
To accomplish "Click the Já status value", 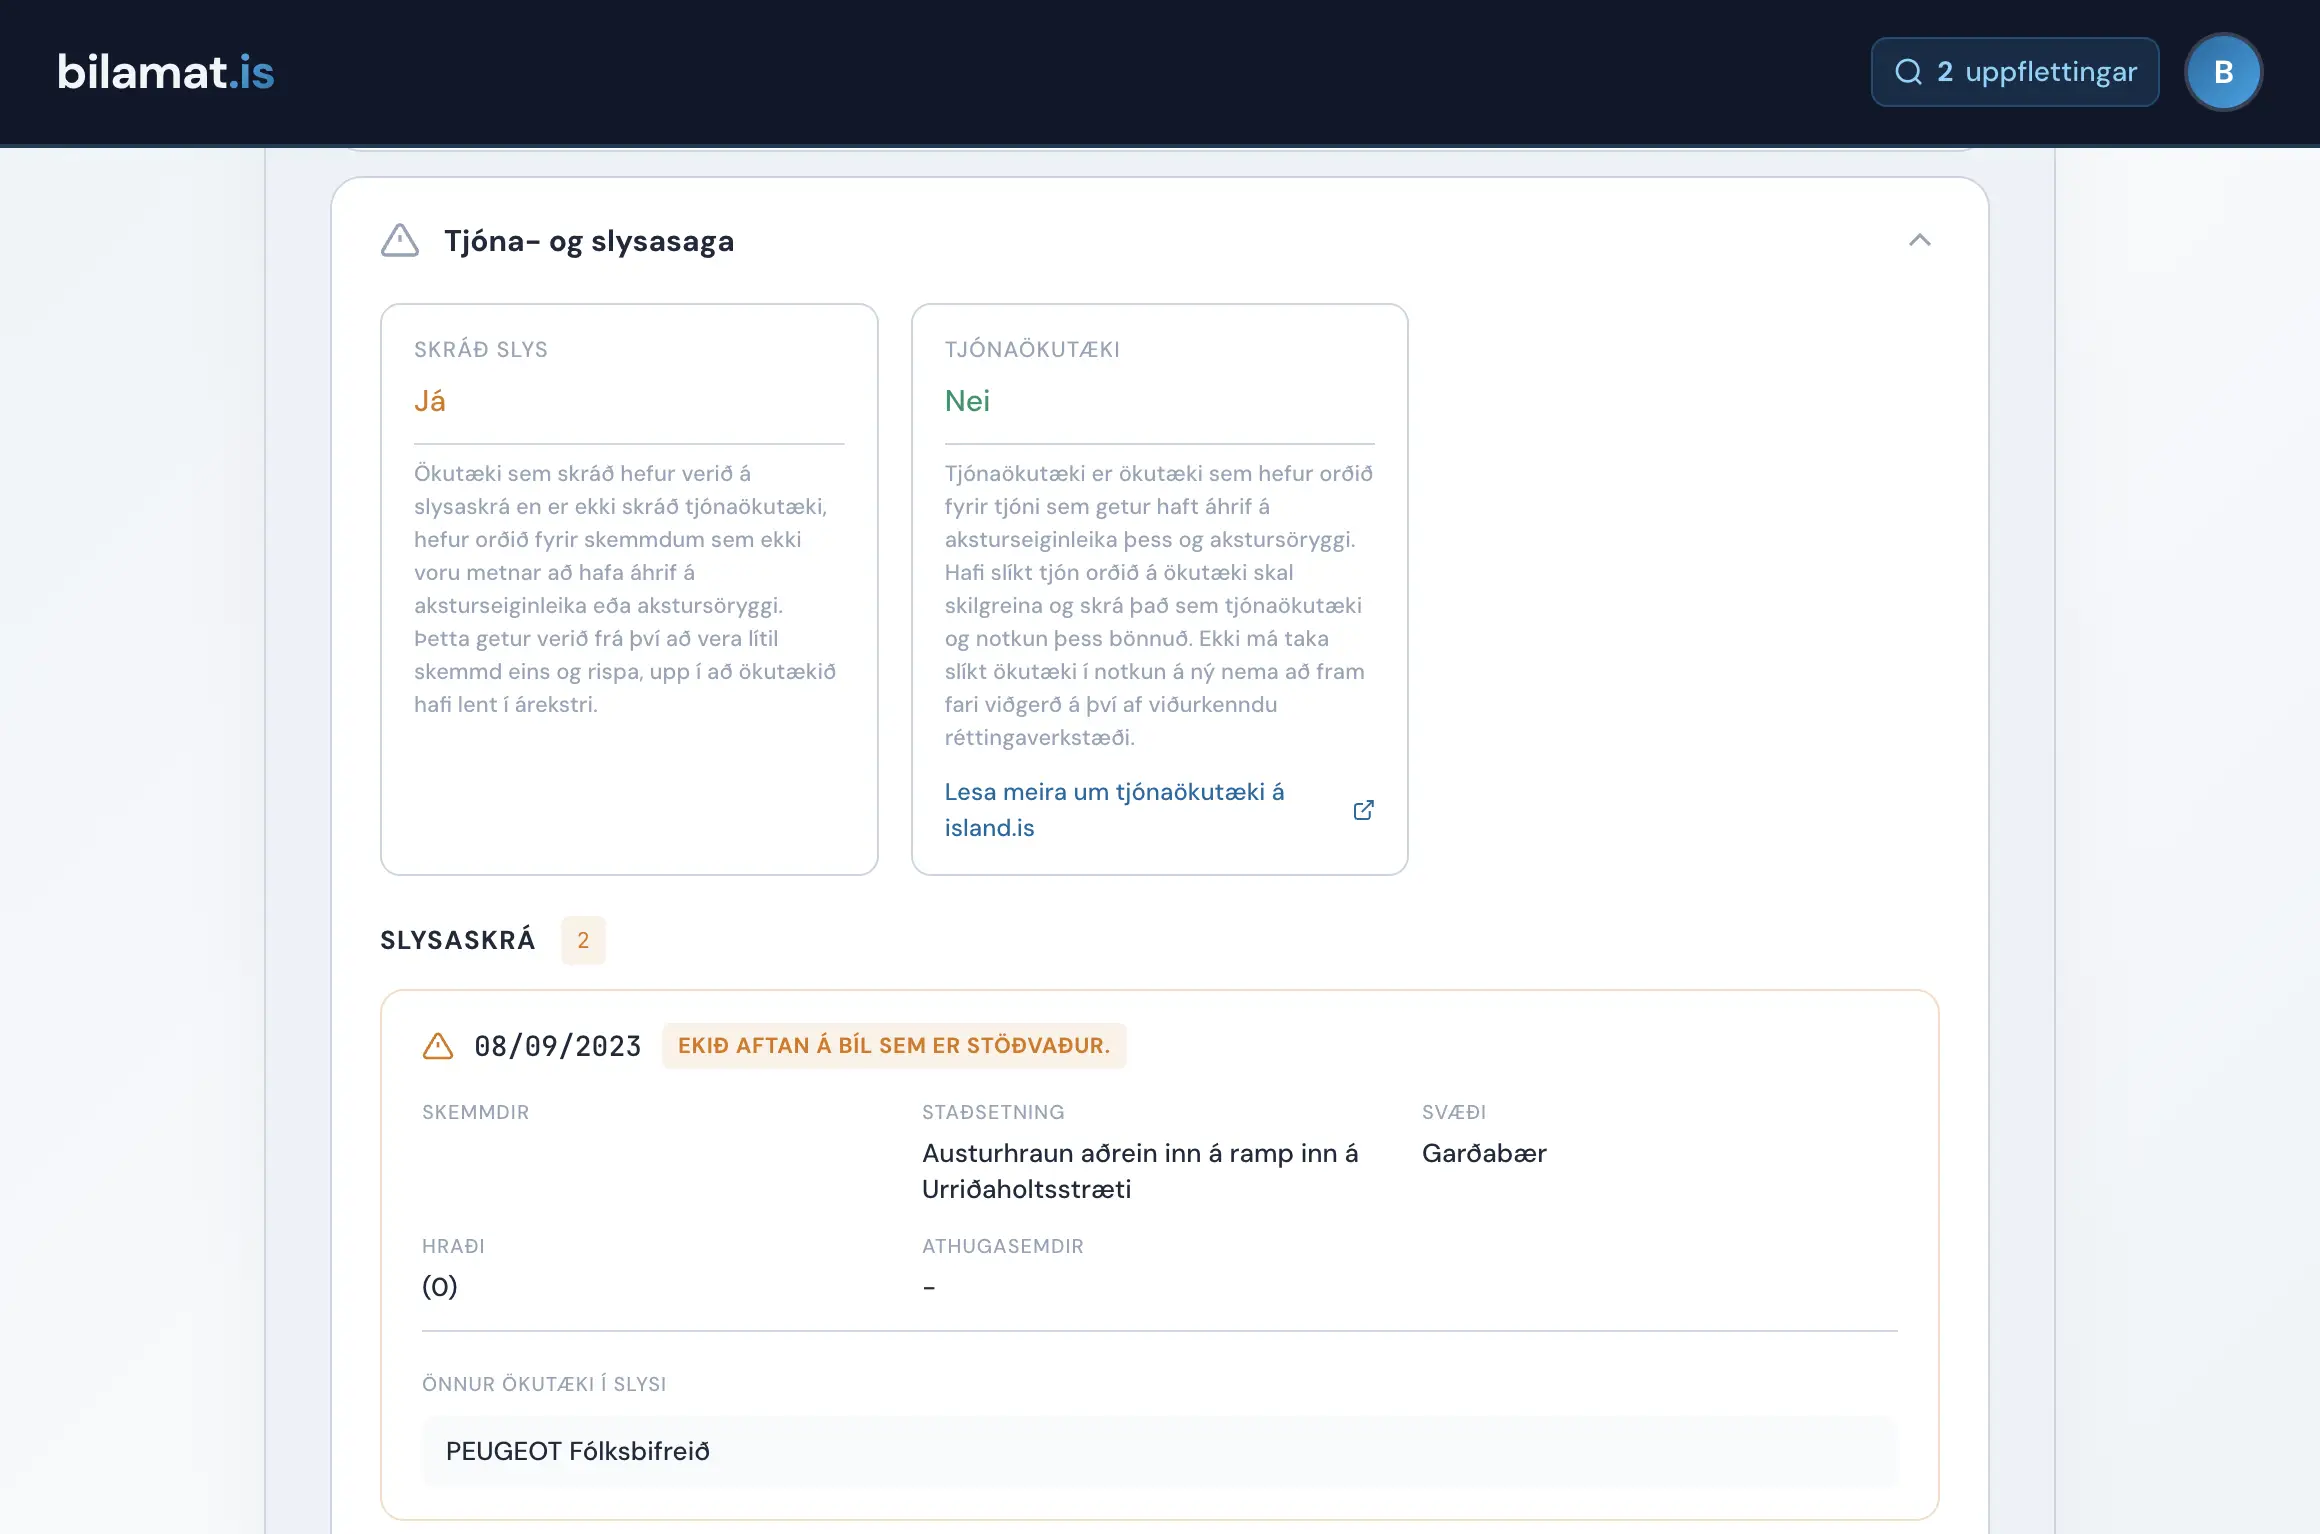I will pos(430,401).
